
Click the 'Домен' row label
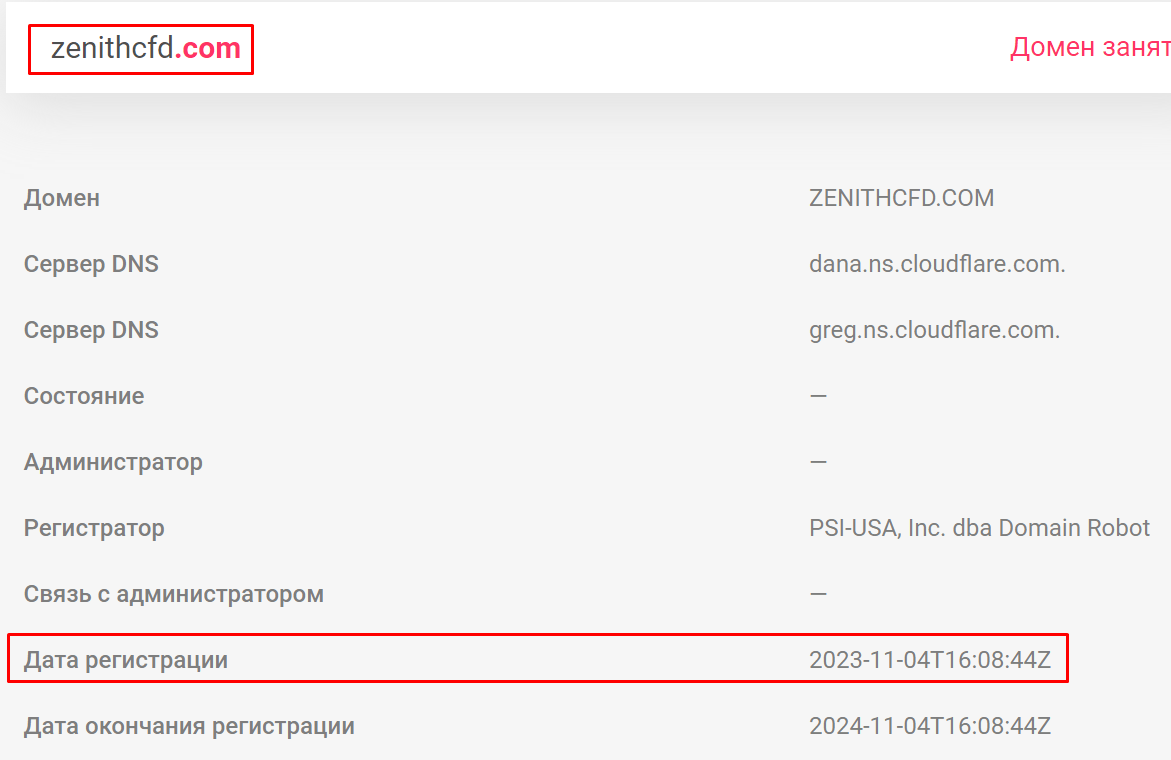tap(62, 198)
